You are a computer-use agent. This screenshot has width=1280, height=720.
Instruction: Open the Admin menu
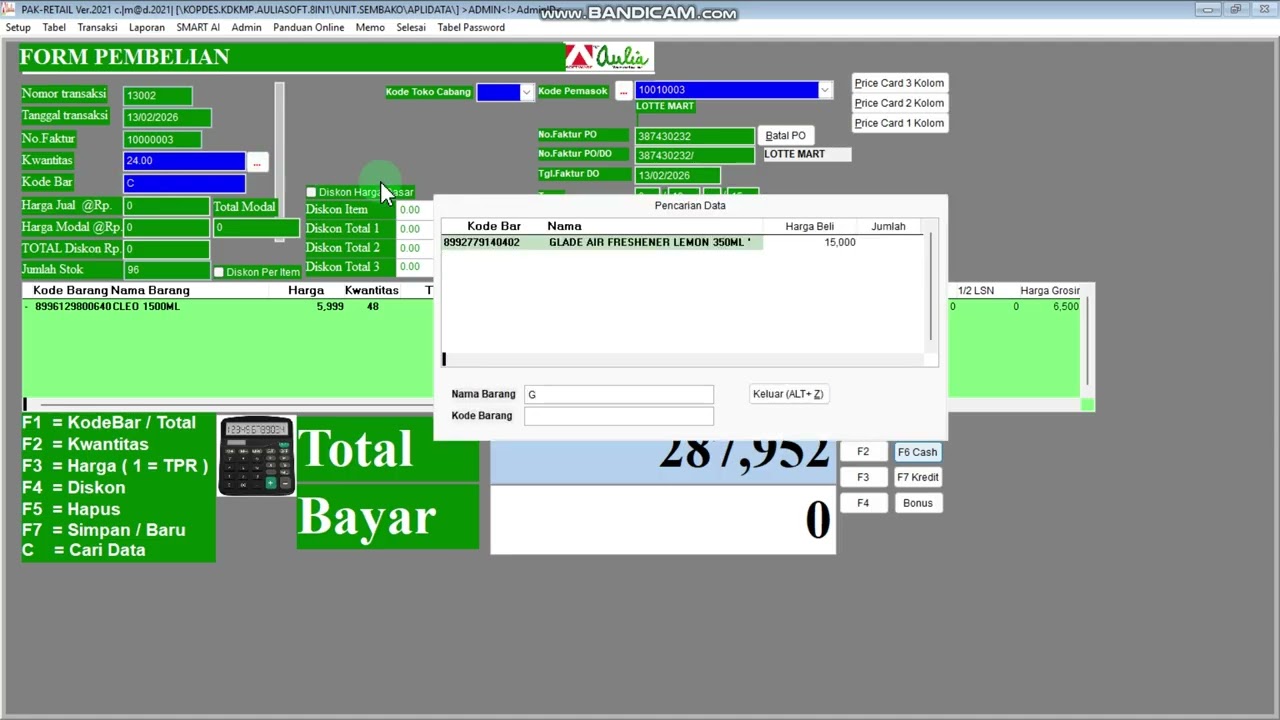[x=246, y=27]
